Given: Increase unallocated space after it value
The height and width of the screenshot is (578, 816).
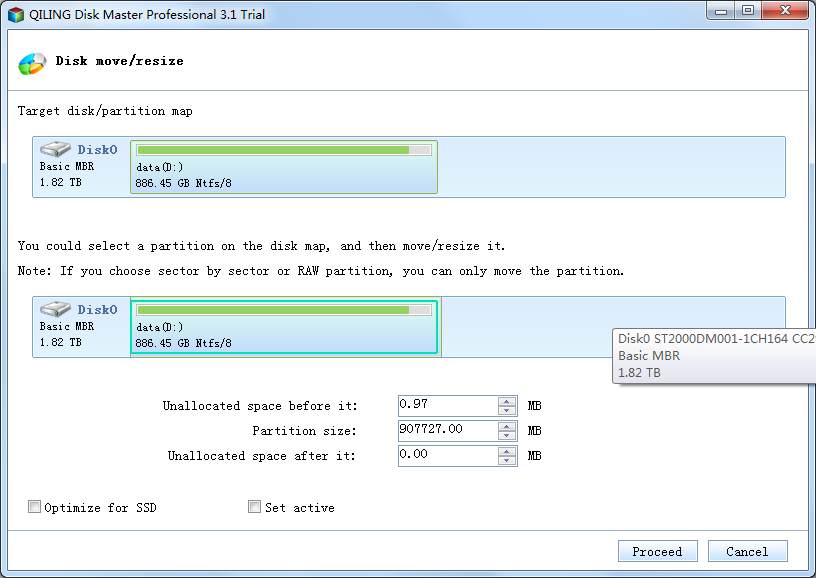Looking at the screenshot, I should tap(507, 451).
